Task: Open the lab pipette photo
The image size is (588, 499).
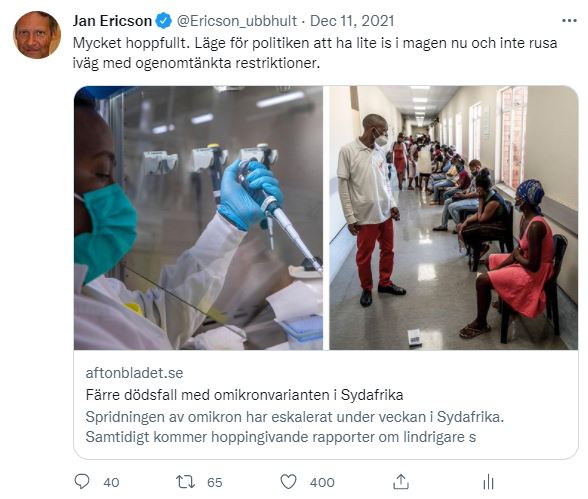Action: (198, 218)
